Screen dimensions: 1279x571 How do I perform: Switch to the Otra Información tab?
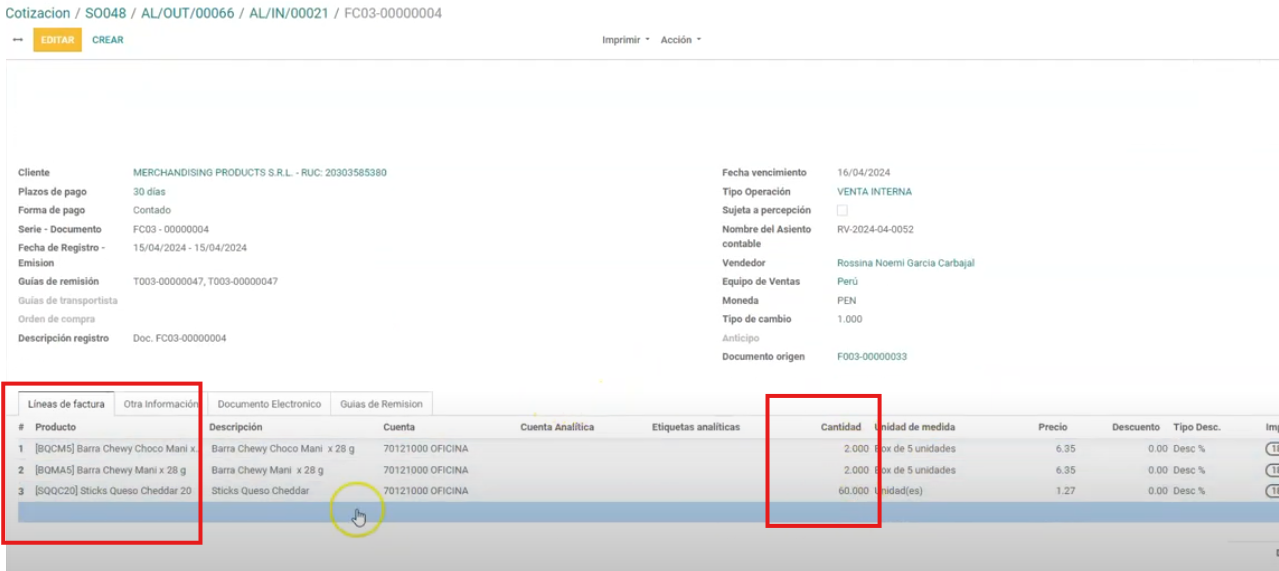coord(161,404)
